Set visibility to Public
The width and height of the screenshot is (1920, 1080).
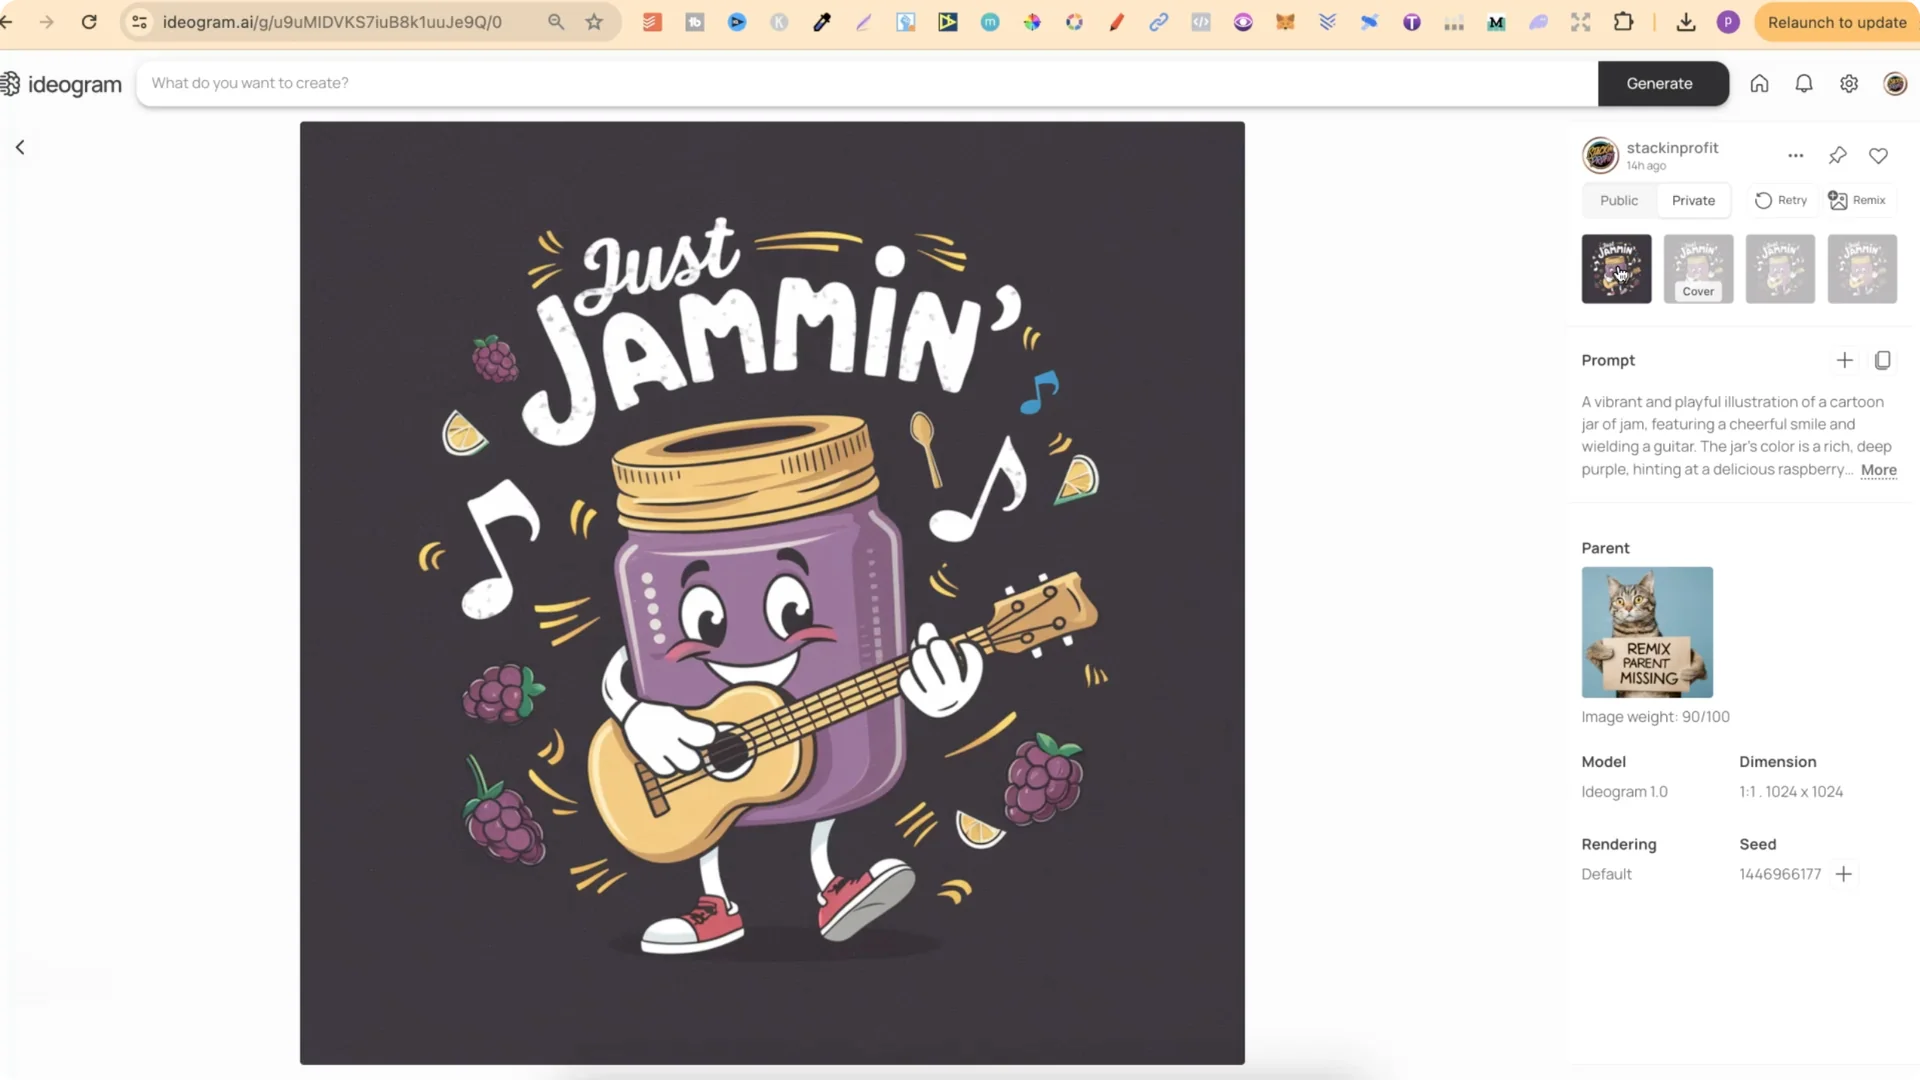(1618, 200)
